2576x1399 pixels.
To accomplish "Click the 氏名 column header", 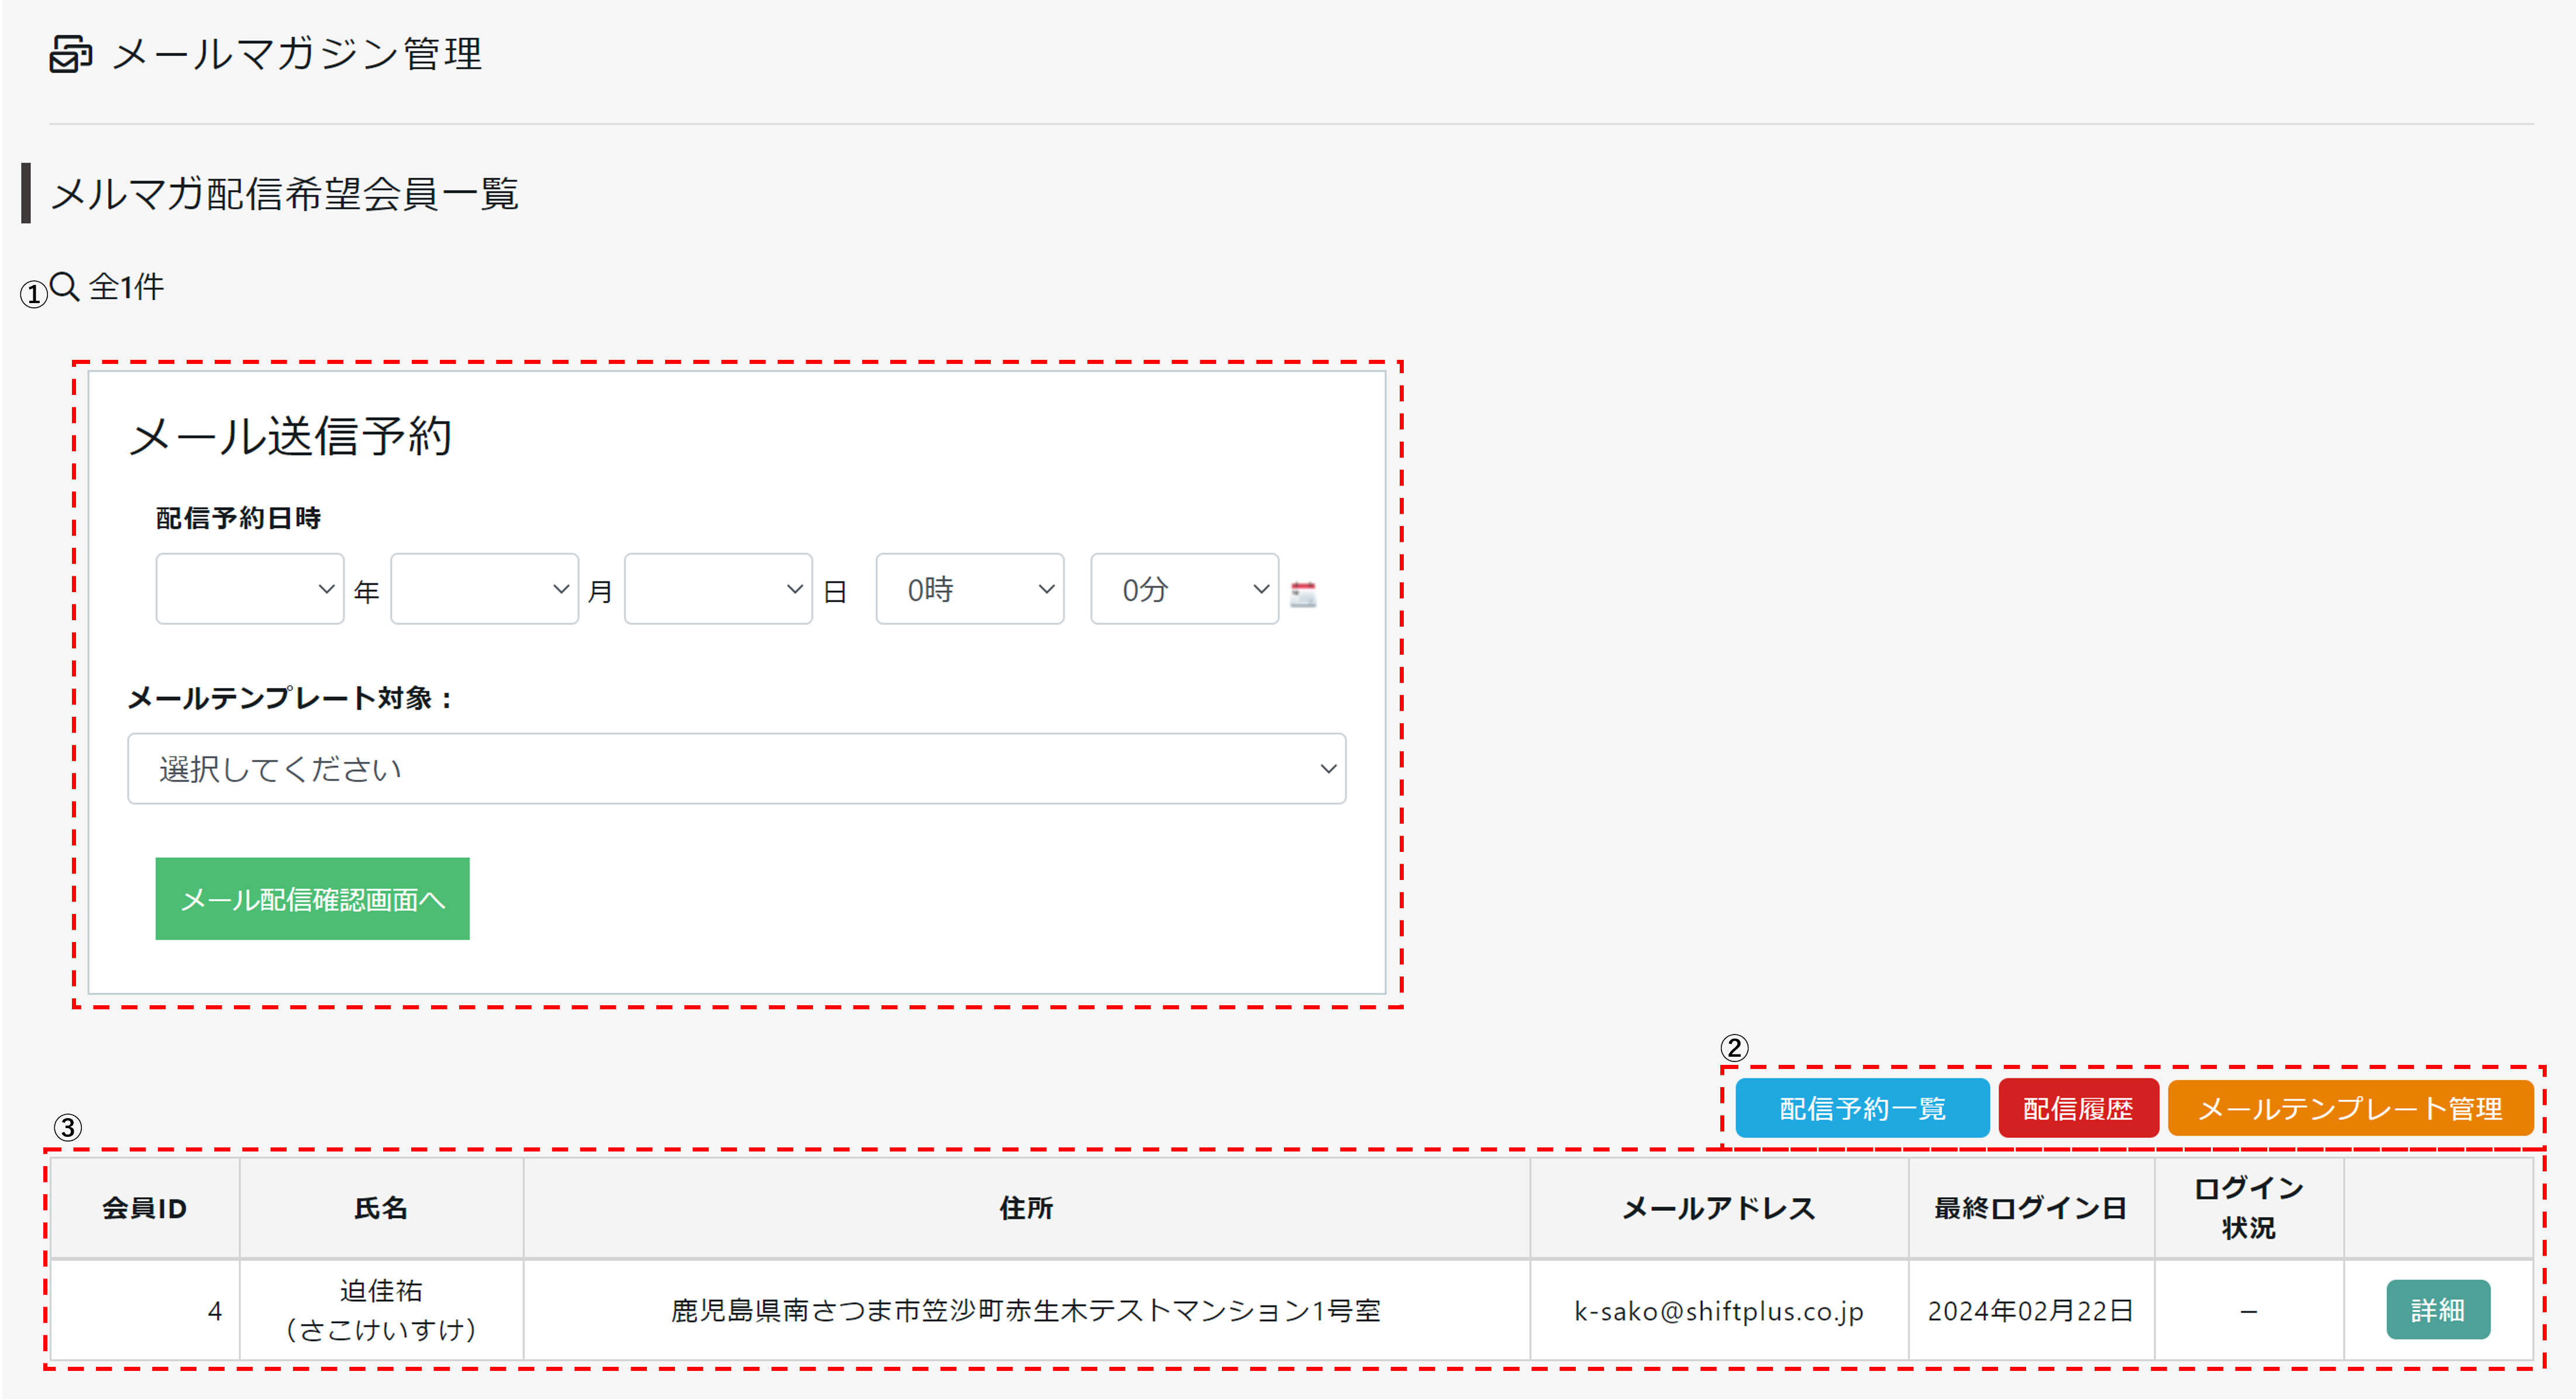I will point(381,1208).
